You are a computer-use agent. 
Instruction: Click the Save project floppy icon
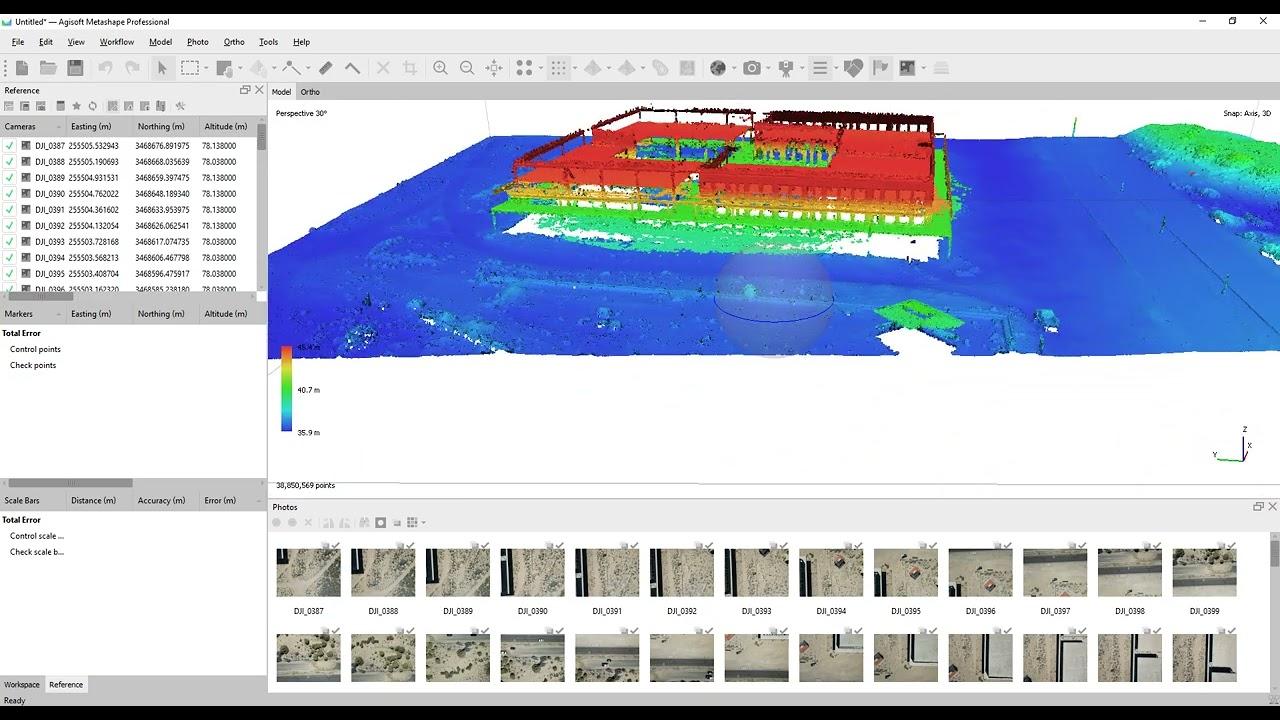[75, 68]
